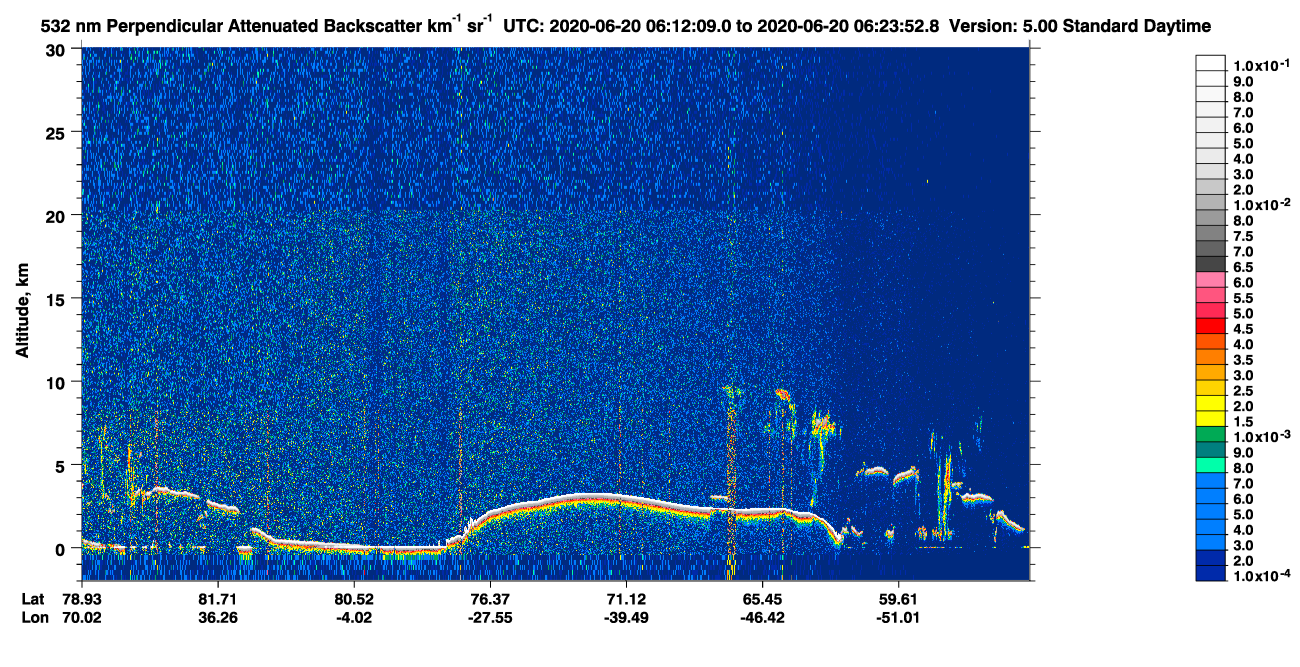Select the orange swatch labeled 3.5
This screenshot has width=1300, height=667.
tap(1210, 358)
